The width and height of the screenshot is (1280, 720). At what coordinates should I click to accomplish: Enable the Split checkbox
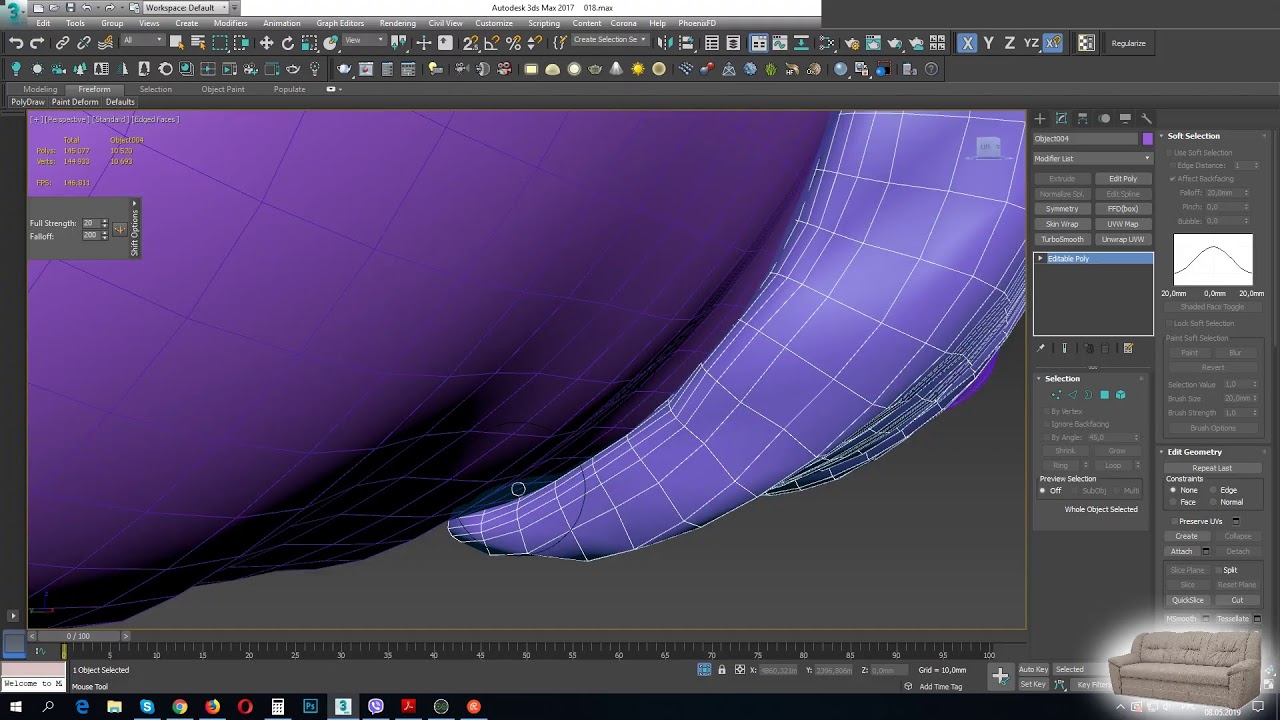tap(1218, 570)
